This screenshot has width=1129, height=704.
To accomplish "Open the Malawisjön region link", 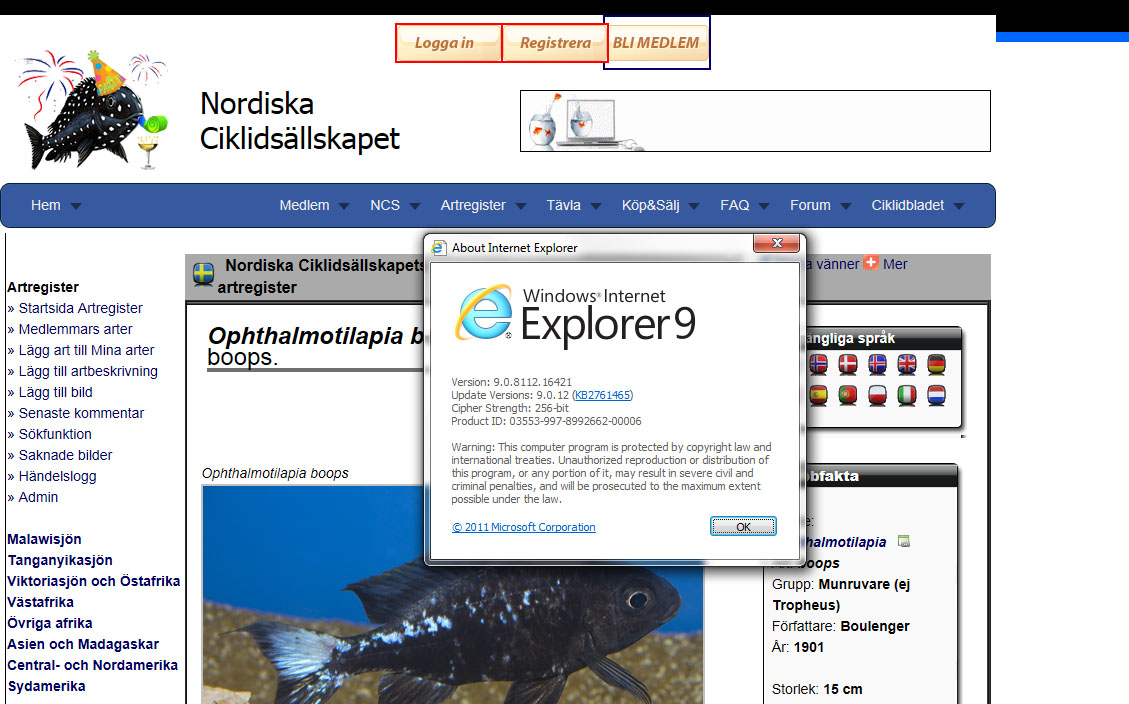I will pos(44,539).
